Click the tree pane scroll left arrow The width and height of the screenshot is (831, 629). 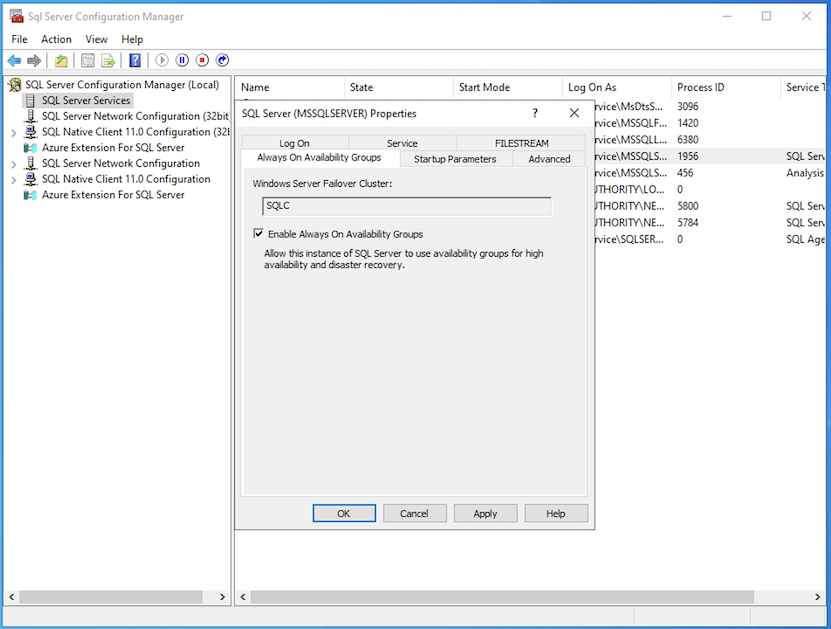11,597
